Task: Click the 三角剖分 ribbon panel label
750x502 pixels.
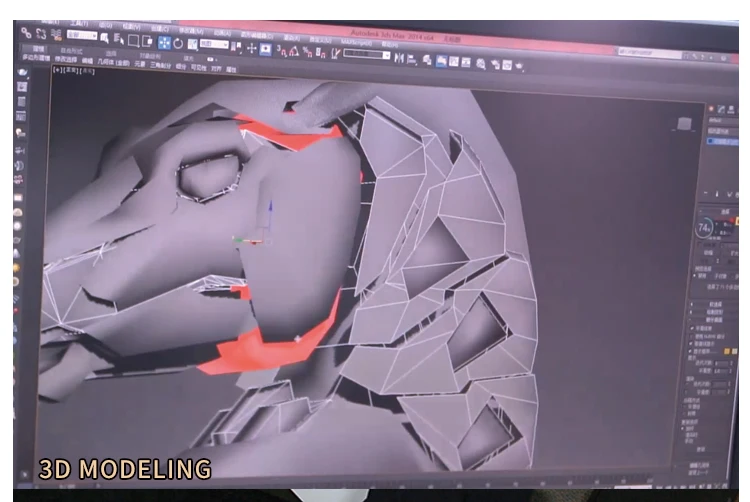Action: [160, 65]
